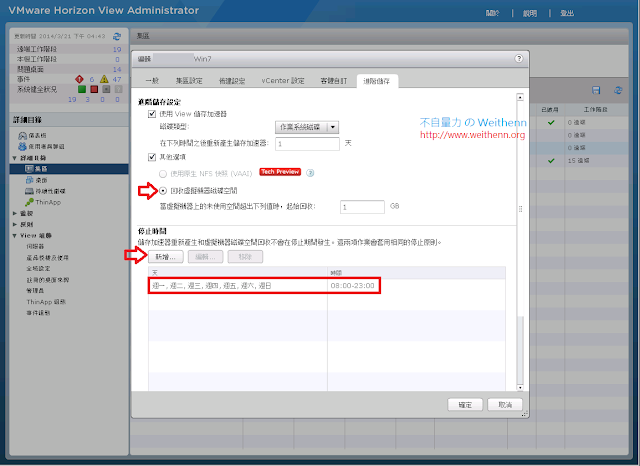Screen dimensions: 640x466
Task: Collapse the View 組態 configuration node
Action: [x=15, y=236]
